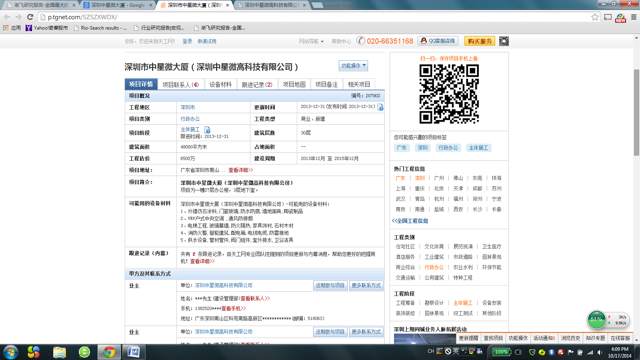Open the 帮助中心 help center link
This screenshot has width=640, height=360.
click(341, 41)
